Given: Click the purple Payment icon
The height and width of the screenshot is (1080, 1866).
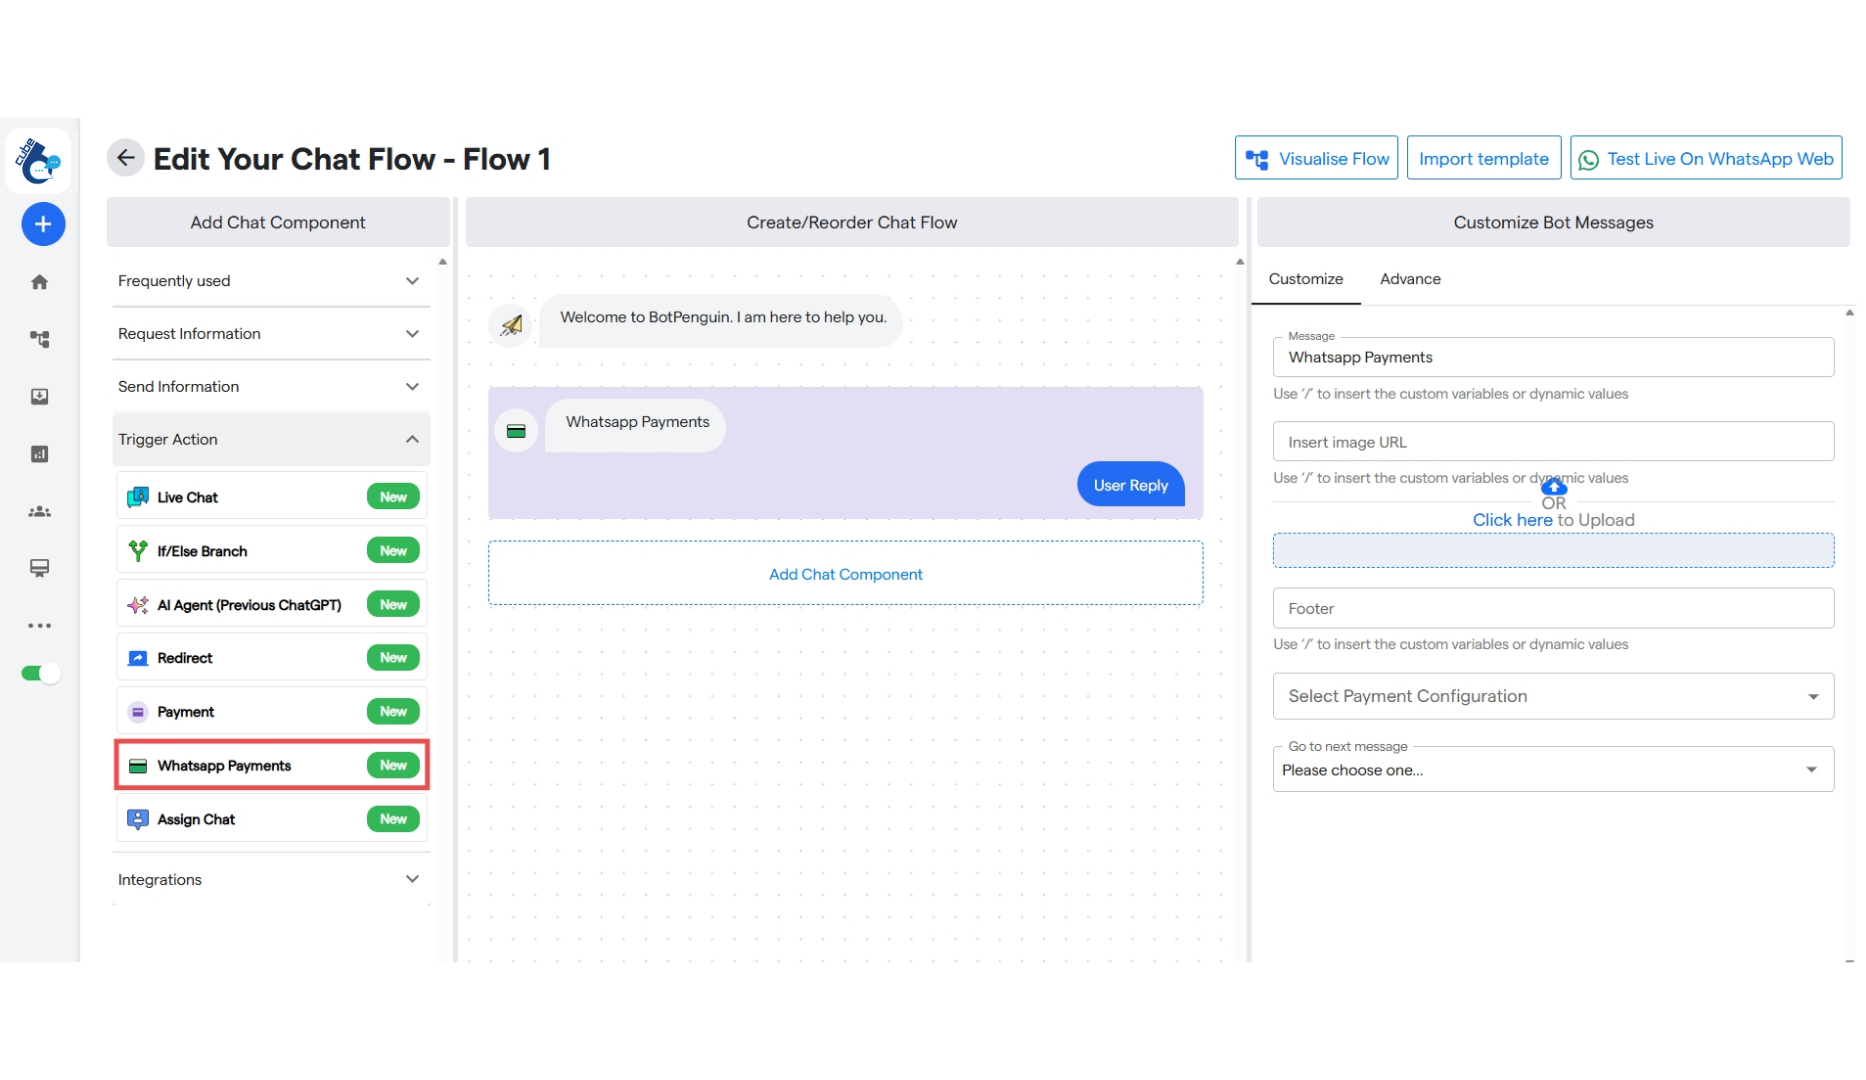Looking at the screenshot, I should click(138, 712).
